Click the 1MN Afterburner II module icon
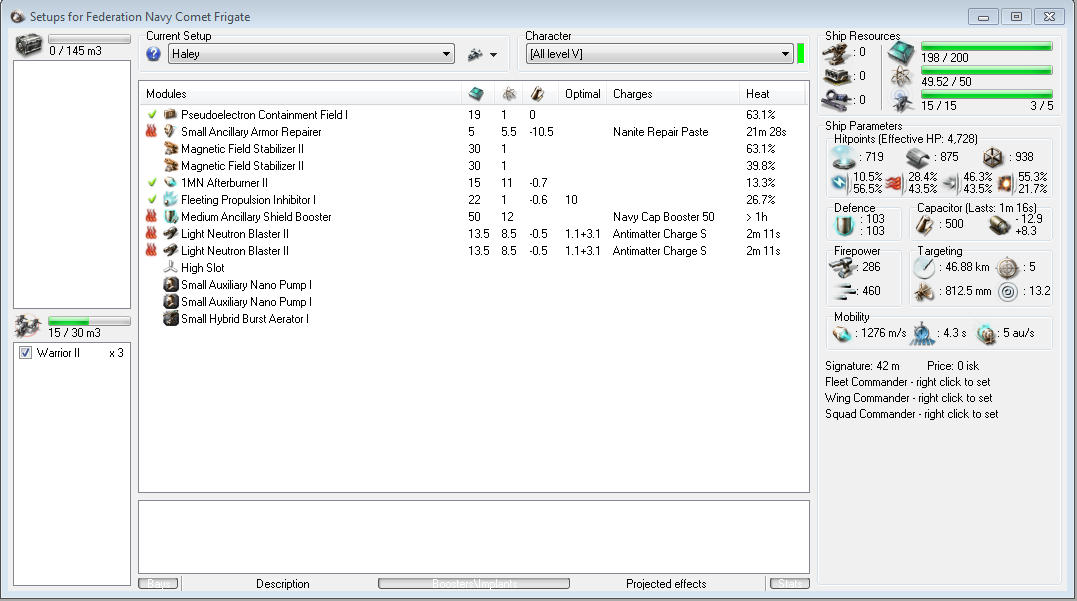Viewport: 1077px width, 601px height. pos(170,183)
